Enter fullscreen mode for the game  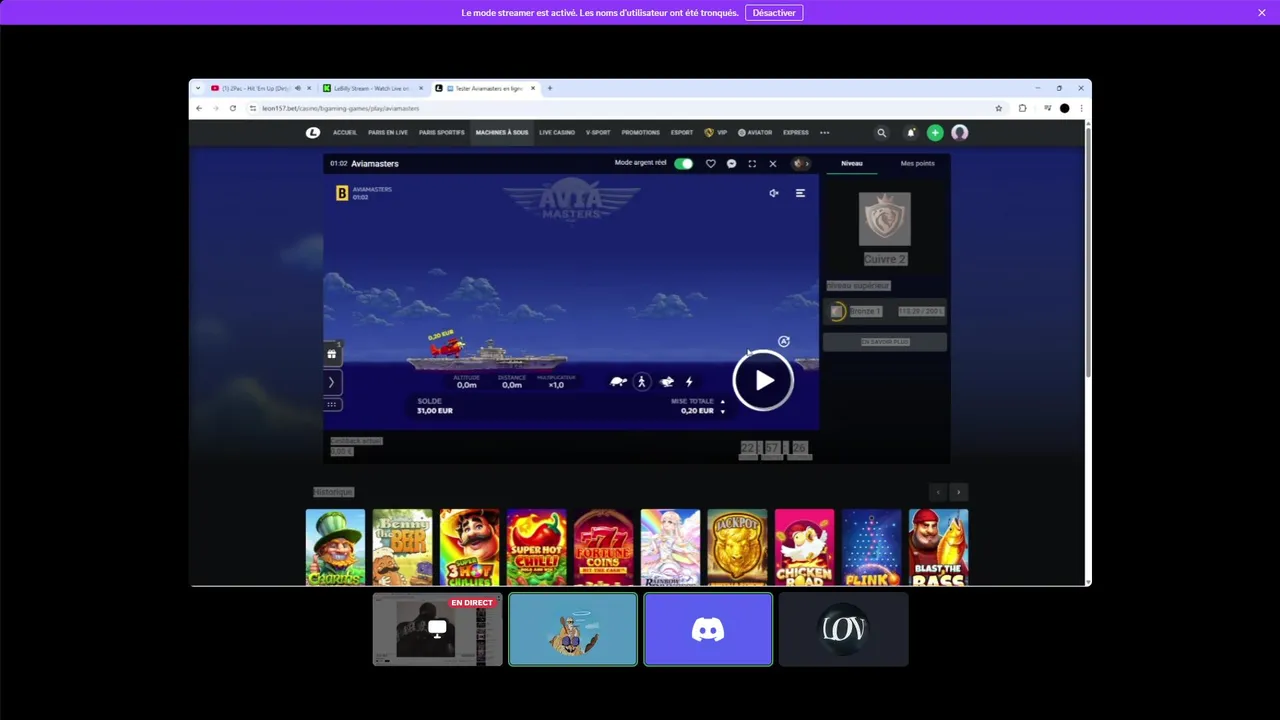click(x=752, y=163)
